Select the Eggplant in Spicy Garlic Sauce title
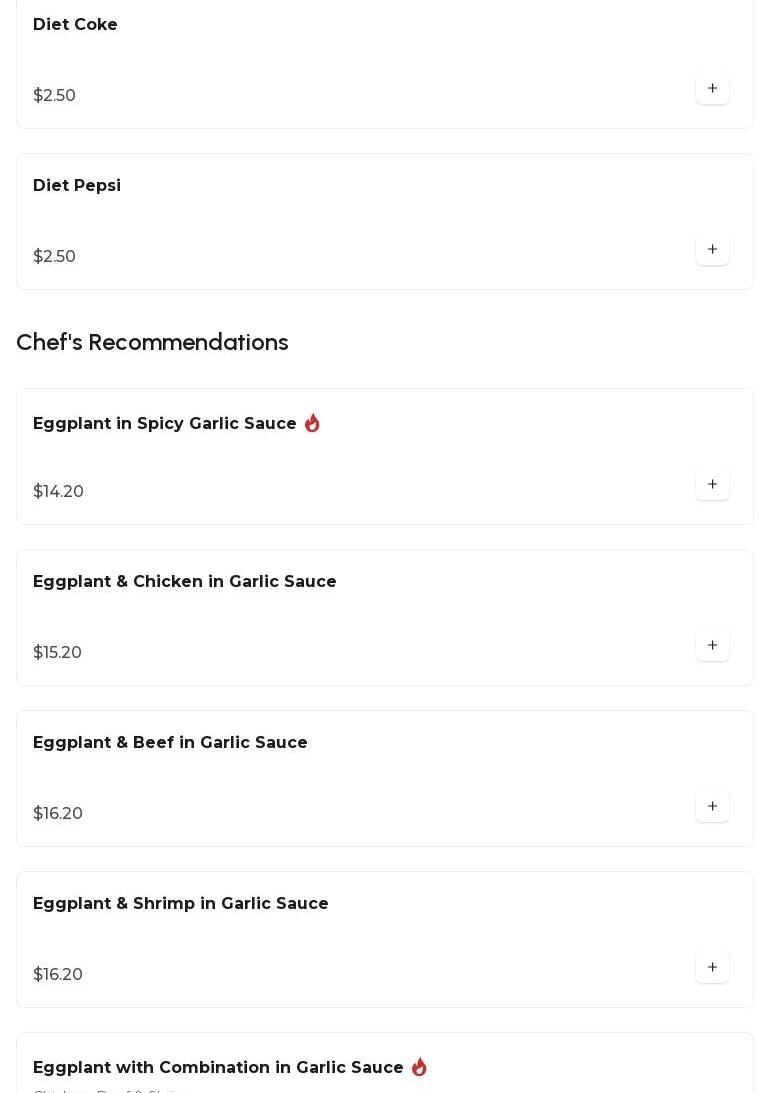770x1093 pixels. [x=165, y=424]
